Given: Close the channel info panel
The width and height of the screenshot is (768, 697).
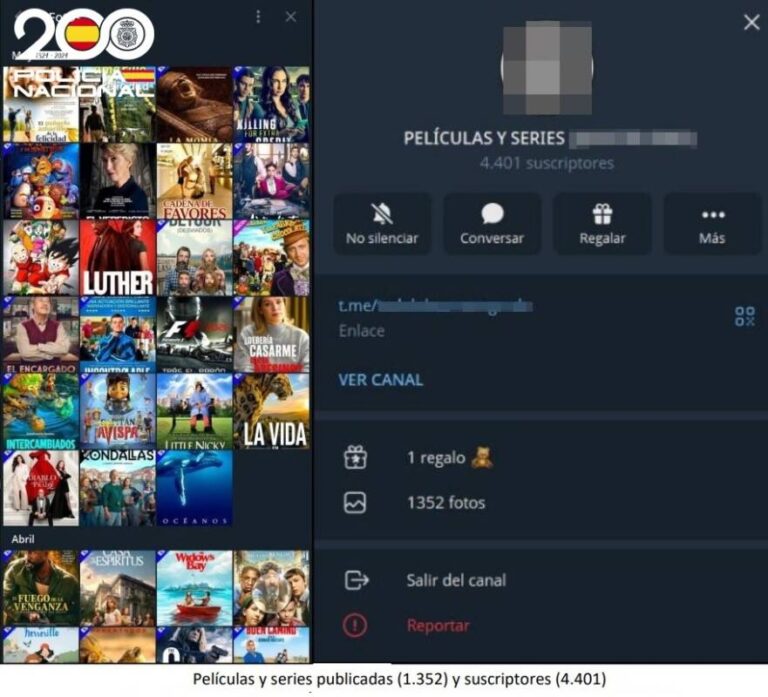Looking at the screenshot, I should pos(751,22).
